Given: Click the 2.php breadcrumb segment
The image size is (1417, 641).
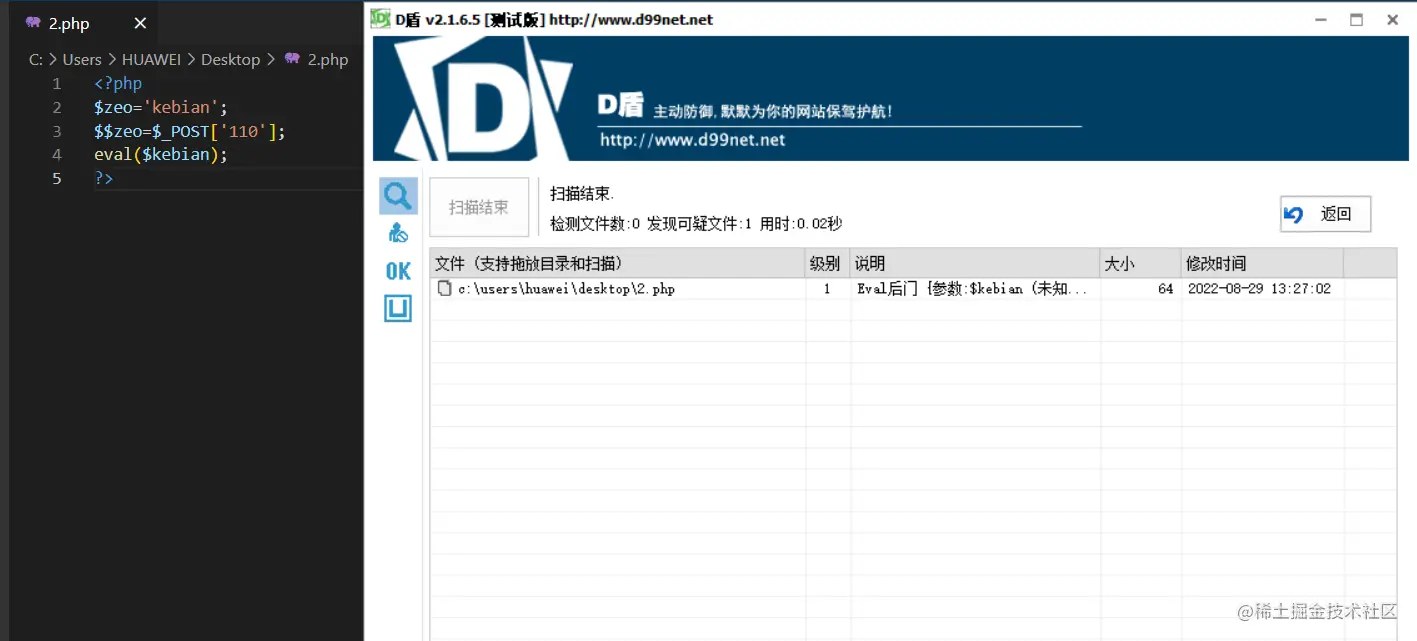Looking at the screenshot, I should pyautogui.click(x=327, y=59).
